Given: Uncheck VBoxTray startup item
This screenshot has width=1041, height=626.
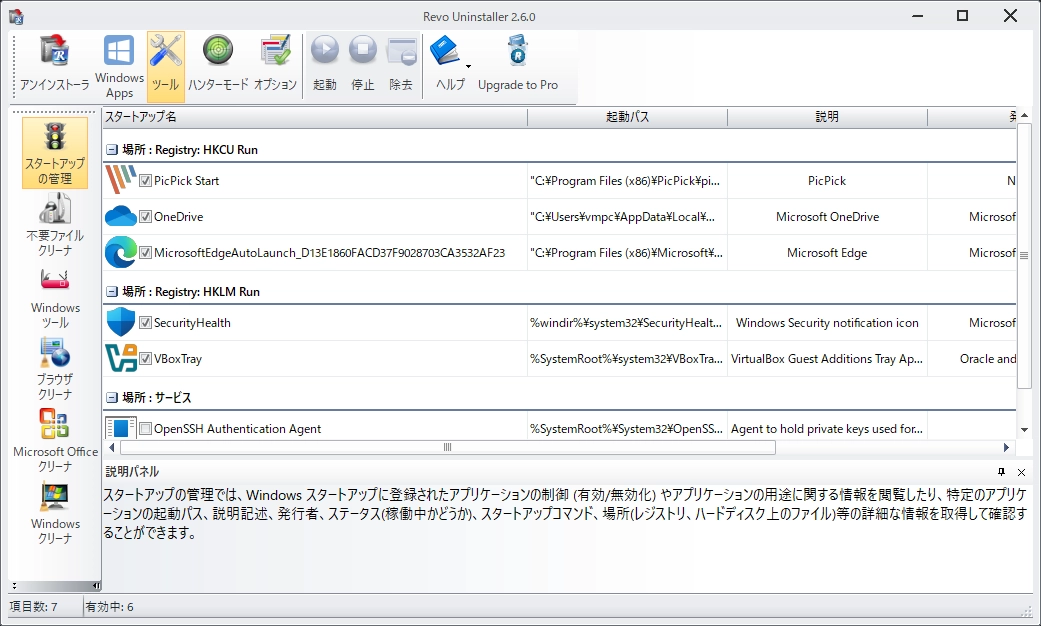Looking at the screenshot, I should pos(145,358).
